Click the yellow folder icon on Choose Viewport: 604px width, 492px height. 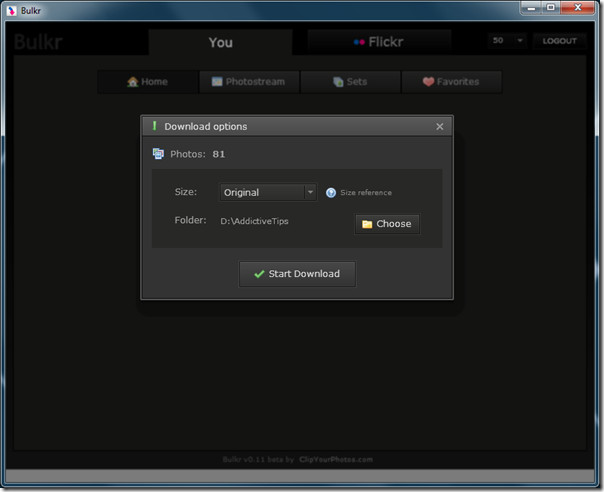point(367,224)
